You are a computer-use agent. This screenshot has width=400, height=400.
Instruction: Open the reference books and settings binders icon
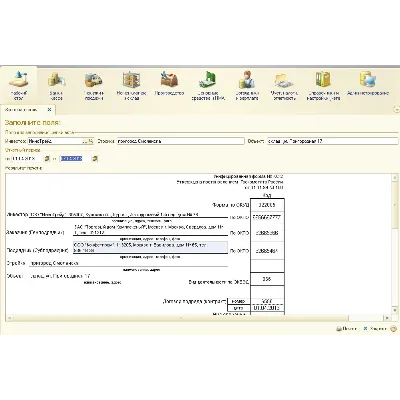coord(323,85)
